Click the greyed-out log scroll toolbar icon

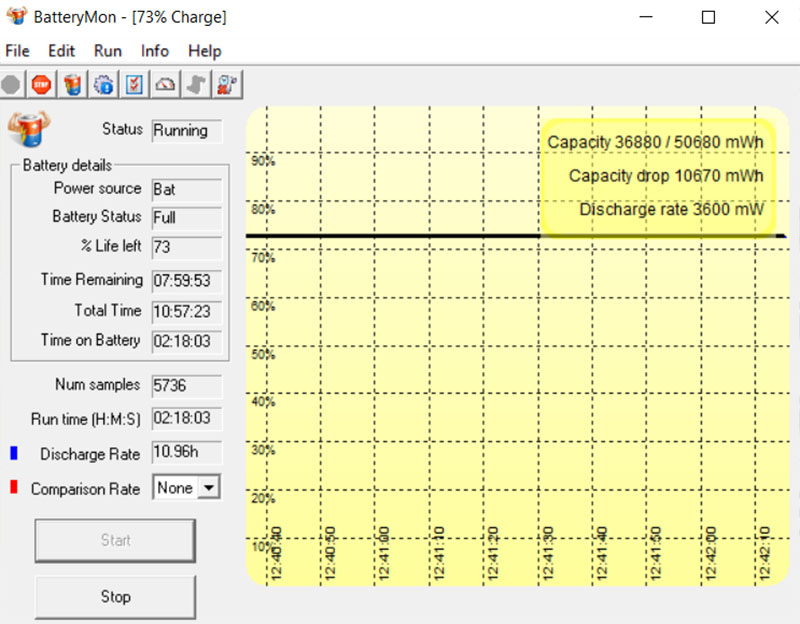[x=196, y=84]
